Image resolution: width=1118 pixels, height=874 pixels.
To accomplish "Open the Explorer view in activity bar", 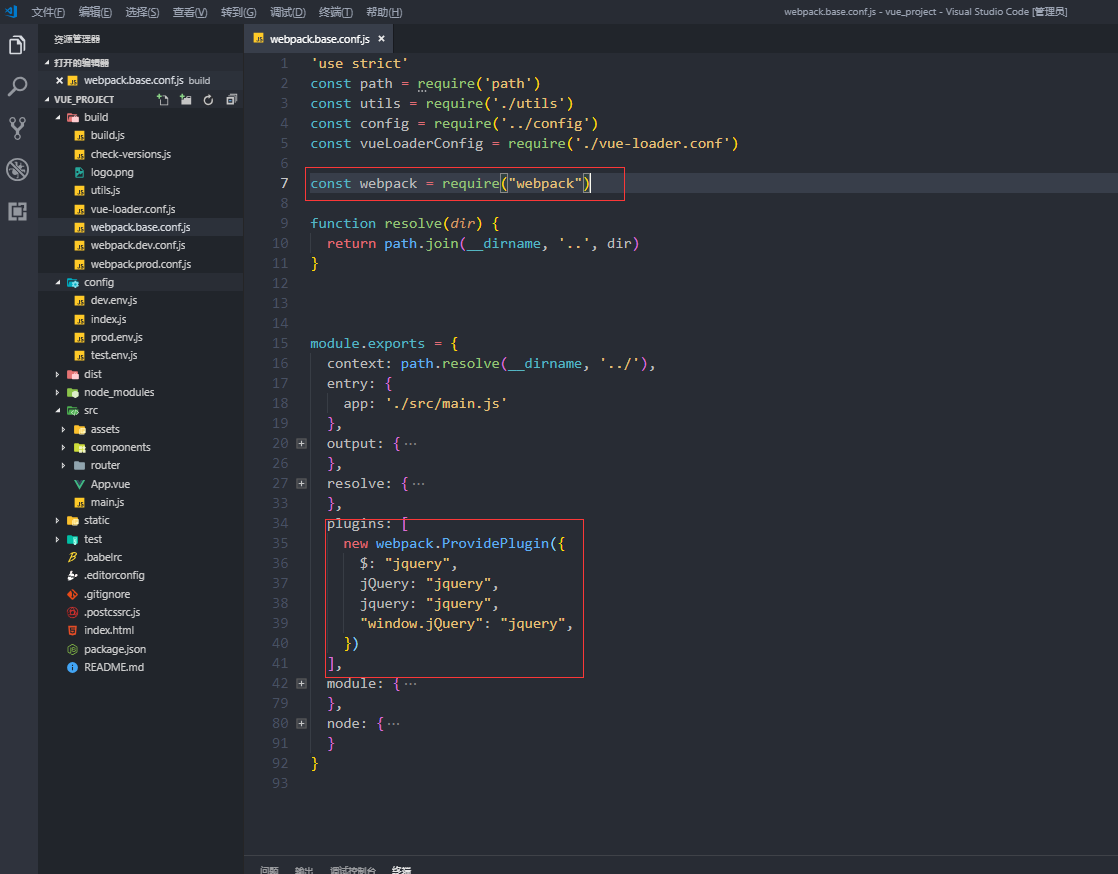I will (17, 46).
